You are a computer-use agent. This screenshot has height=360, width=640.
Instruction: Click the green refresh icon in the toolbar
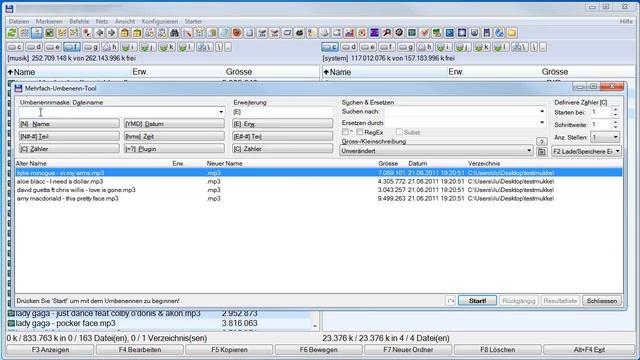click(x=12, y=33)
